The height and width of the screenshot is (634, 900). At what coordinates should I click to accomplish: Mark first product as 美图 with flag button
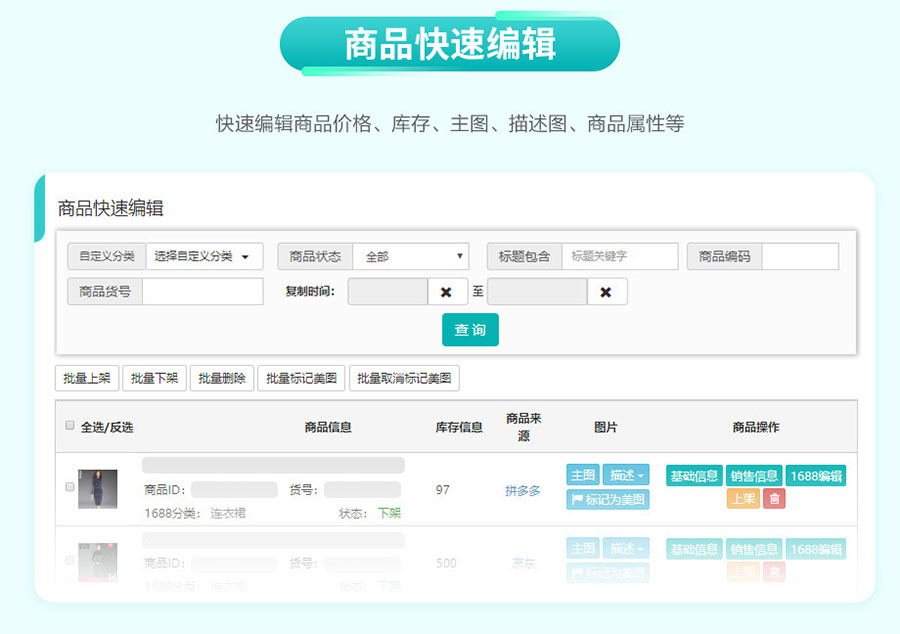[x=608, y=499]
